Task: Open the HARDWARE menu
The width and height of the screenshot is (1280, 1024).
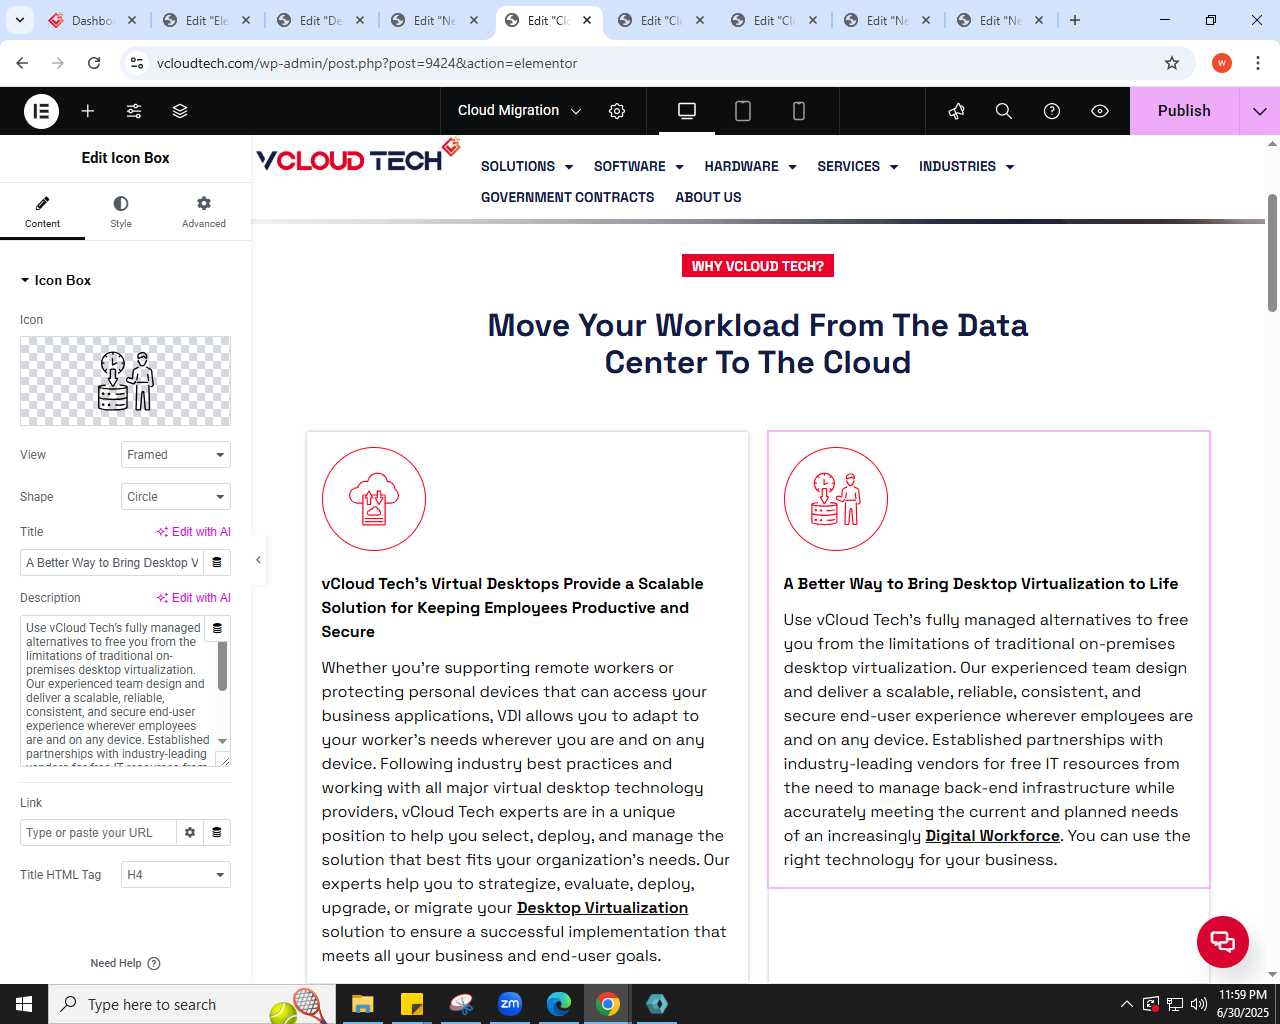Action: coord(750,167)
